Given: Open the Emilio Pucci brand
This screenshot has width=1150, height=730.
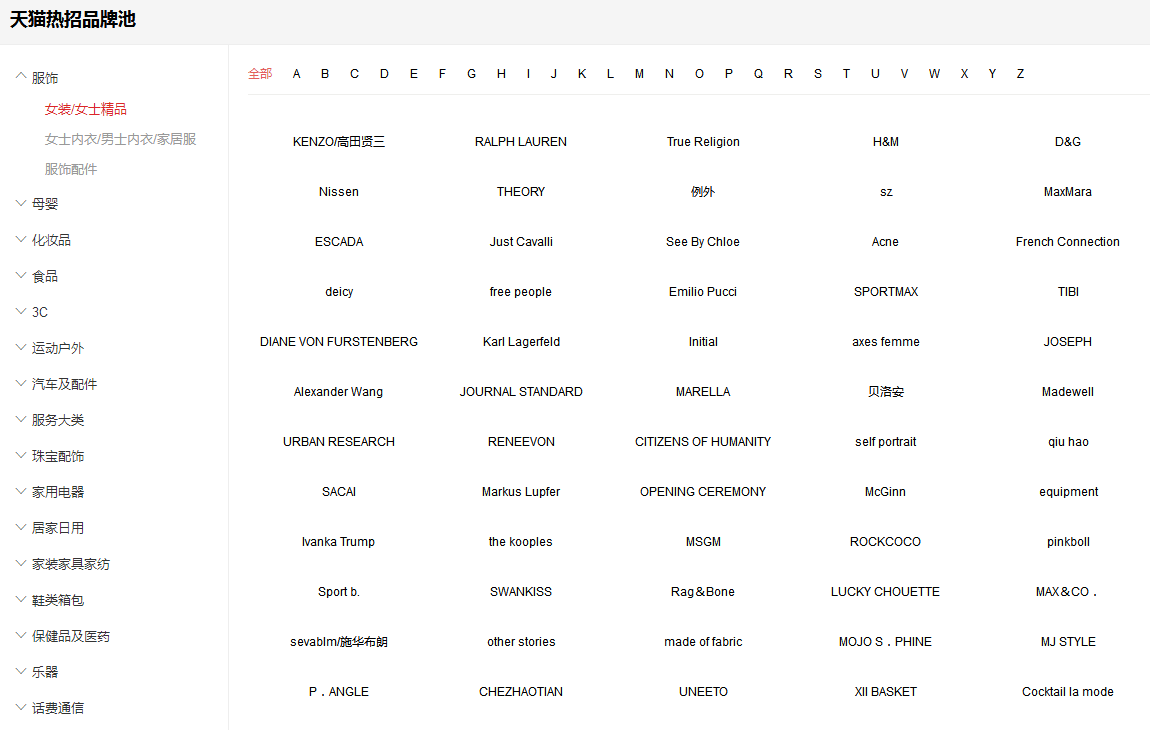Looking at the screenshot, I should (x=703, y=291).
